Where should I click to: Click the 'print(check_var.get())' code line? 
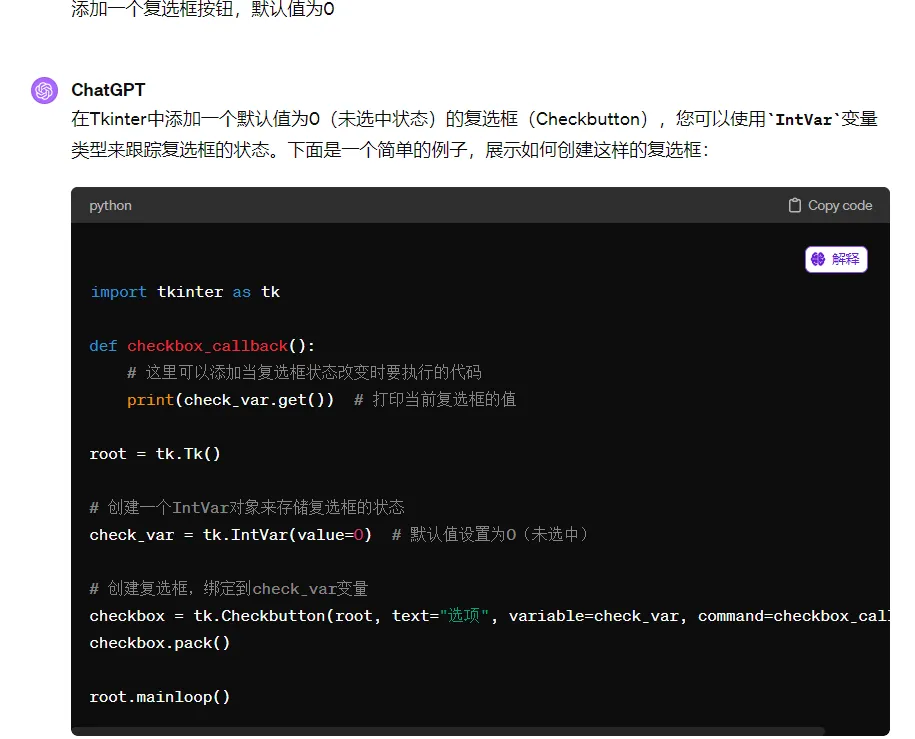point(231,400)
